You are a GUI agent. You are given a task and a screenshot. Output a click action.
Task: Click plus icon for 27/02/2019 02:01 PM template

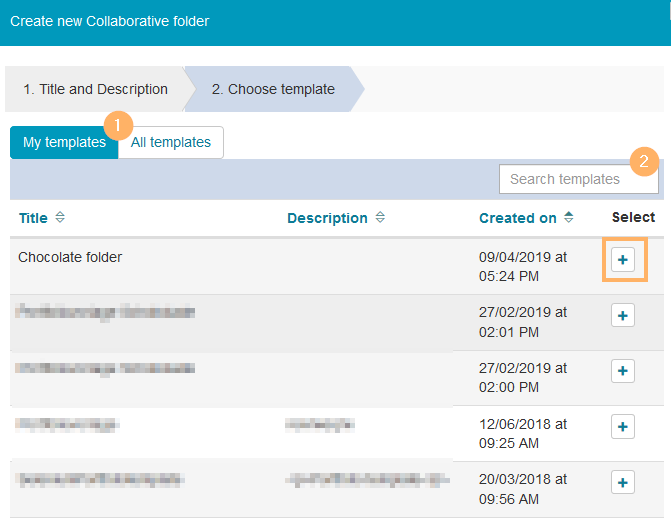pyautogui.click(x=622, y=316)
